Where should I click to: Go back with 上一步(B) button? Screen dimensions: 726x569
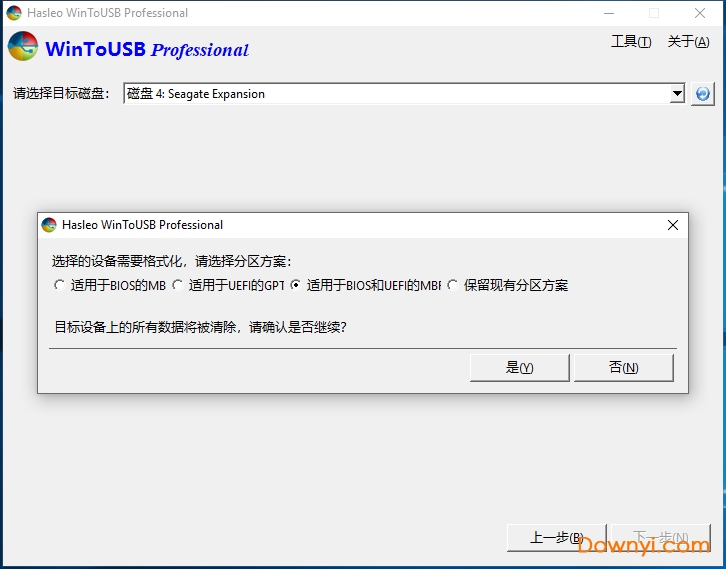(557, 538)
